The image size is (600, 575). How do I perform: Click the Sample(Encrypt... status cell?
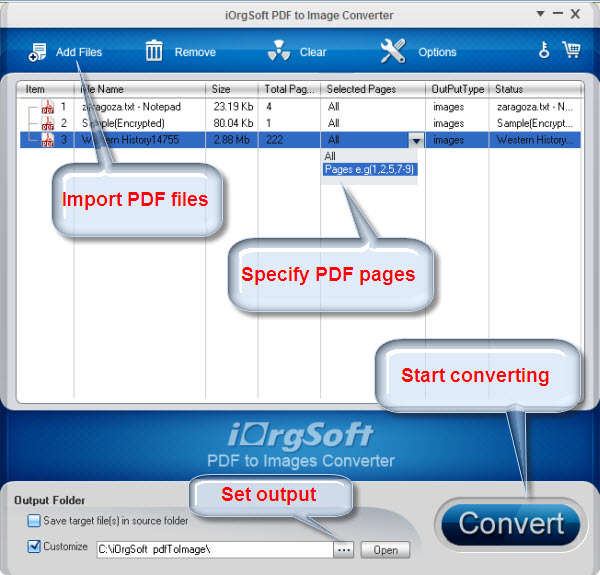coord(535,123)
